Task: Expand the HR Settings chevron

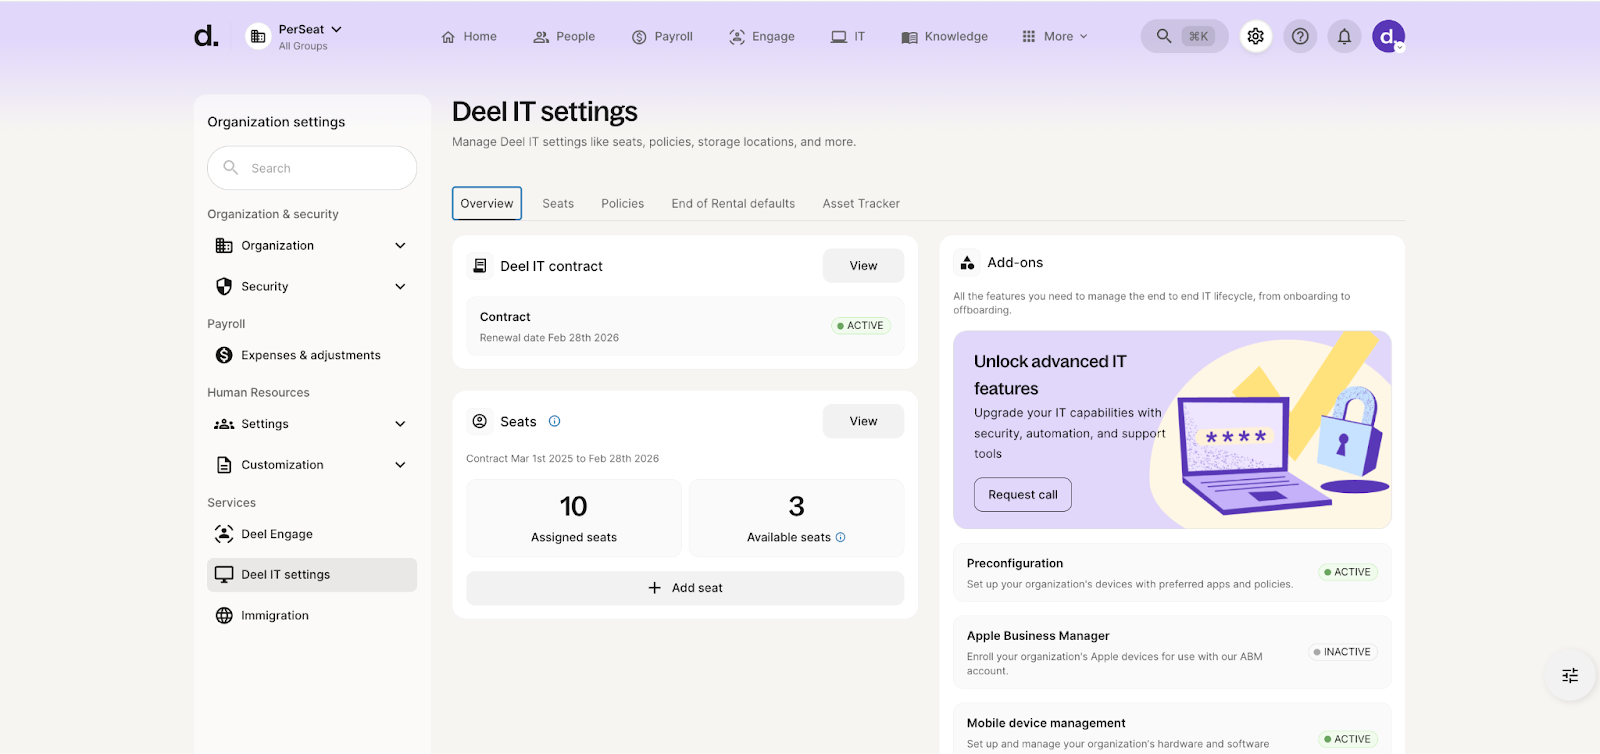Action: tap(400, 424)
